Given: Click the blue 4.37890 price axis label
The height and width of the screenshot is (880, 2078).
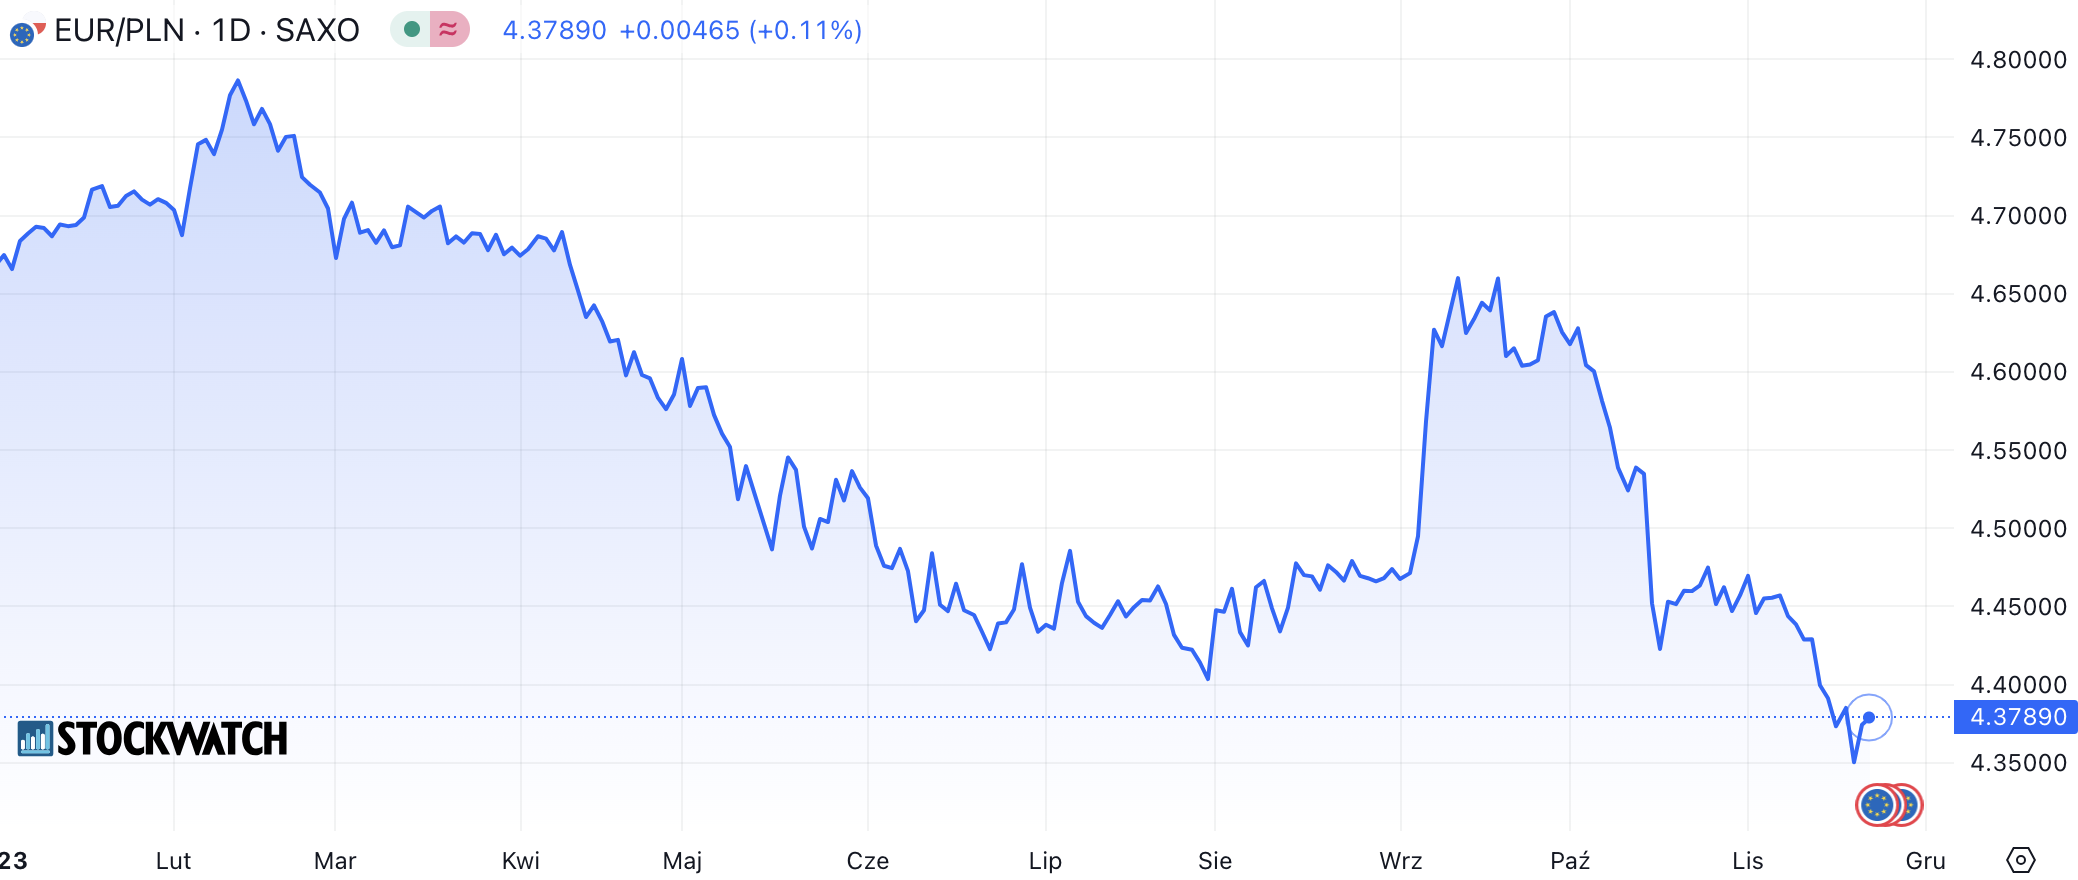Looking at the screenshot, I should 2016,717.
